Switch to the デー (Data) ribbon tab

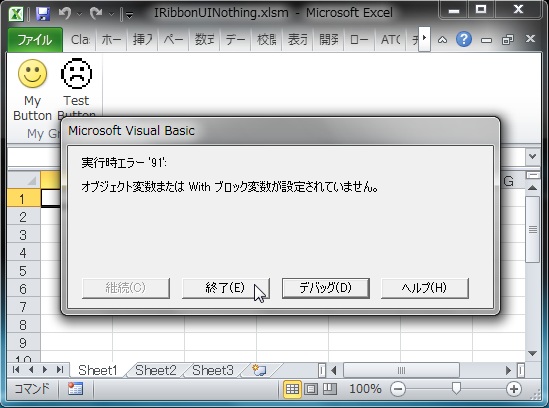point(235,40)
